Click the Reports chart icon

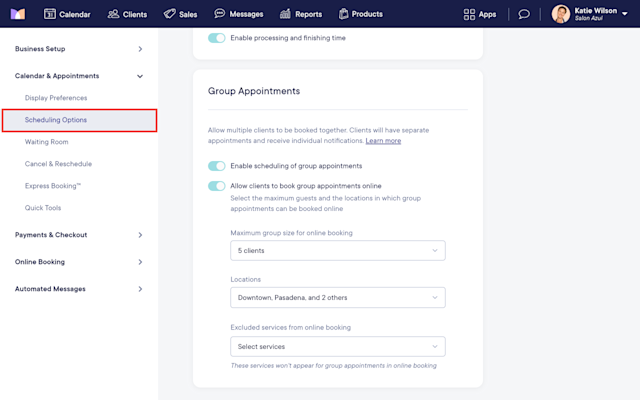click(x=285, y=14)
